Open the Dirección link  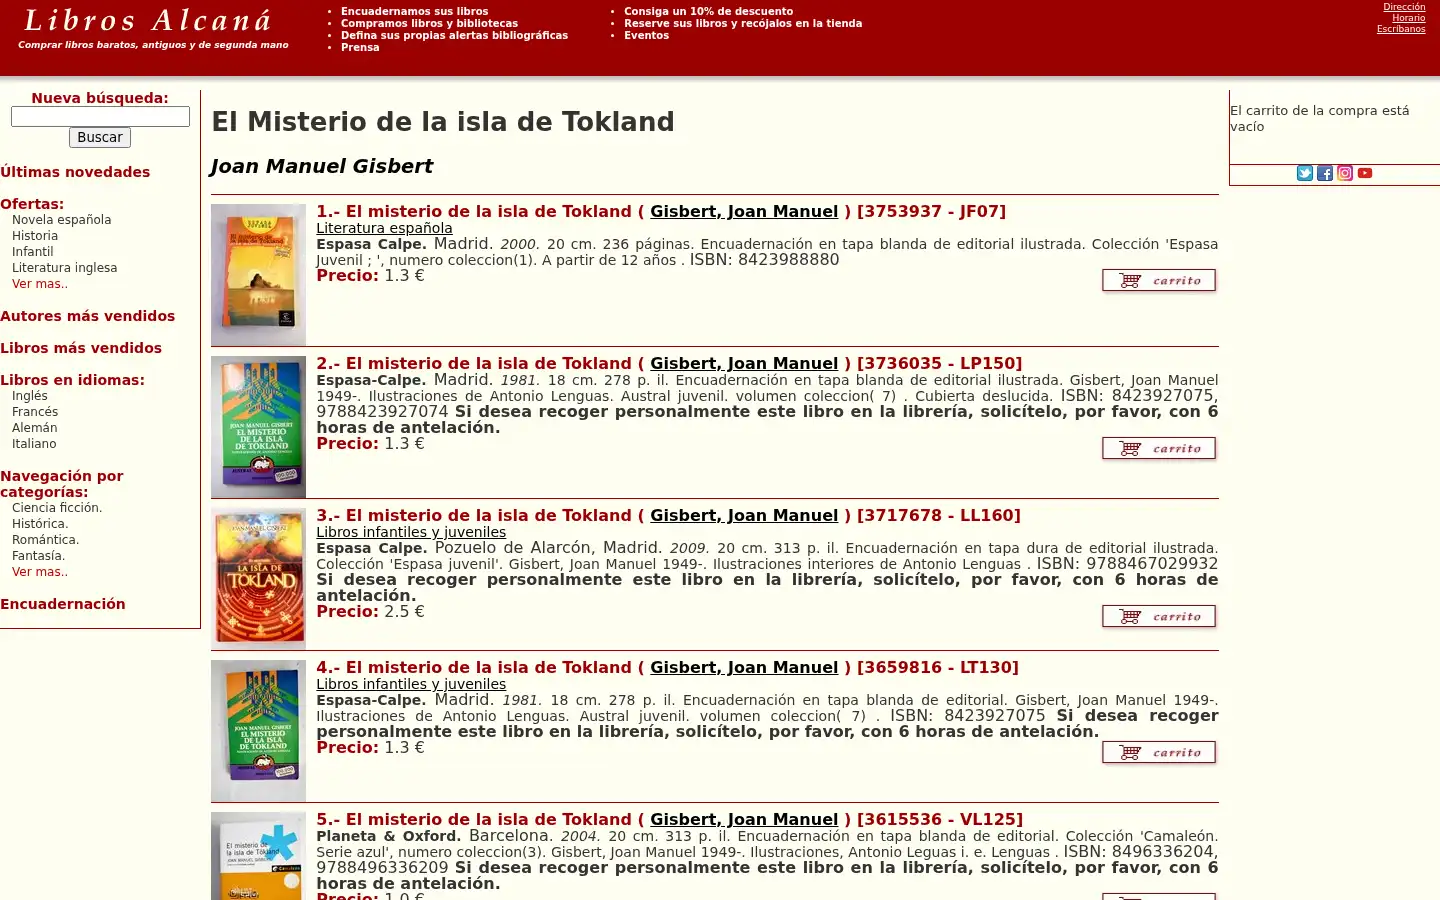[x=1404, y=7]
